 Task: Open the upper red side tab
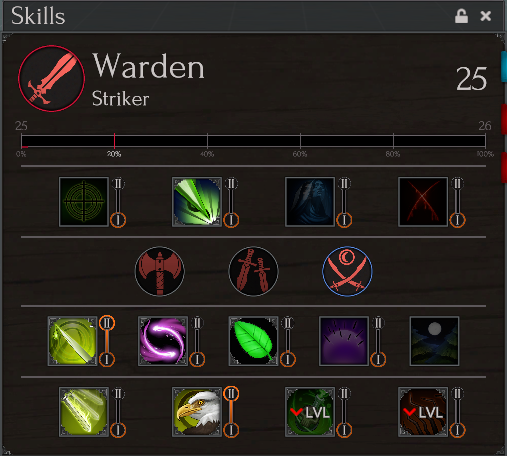tap(504, 119)
